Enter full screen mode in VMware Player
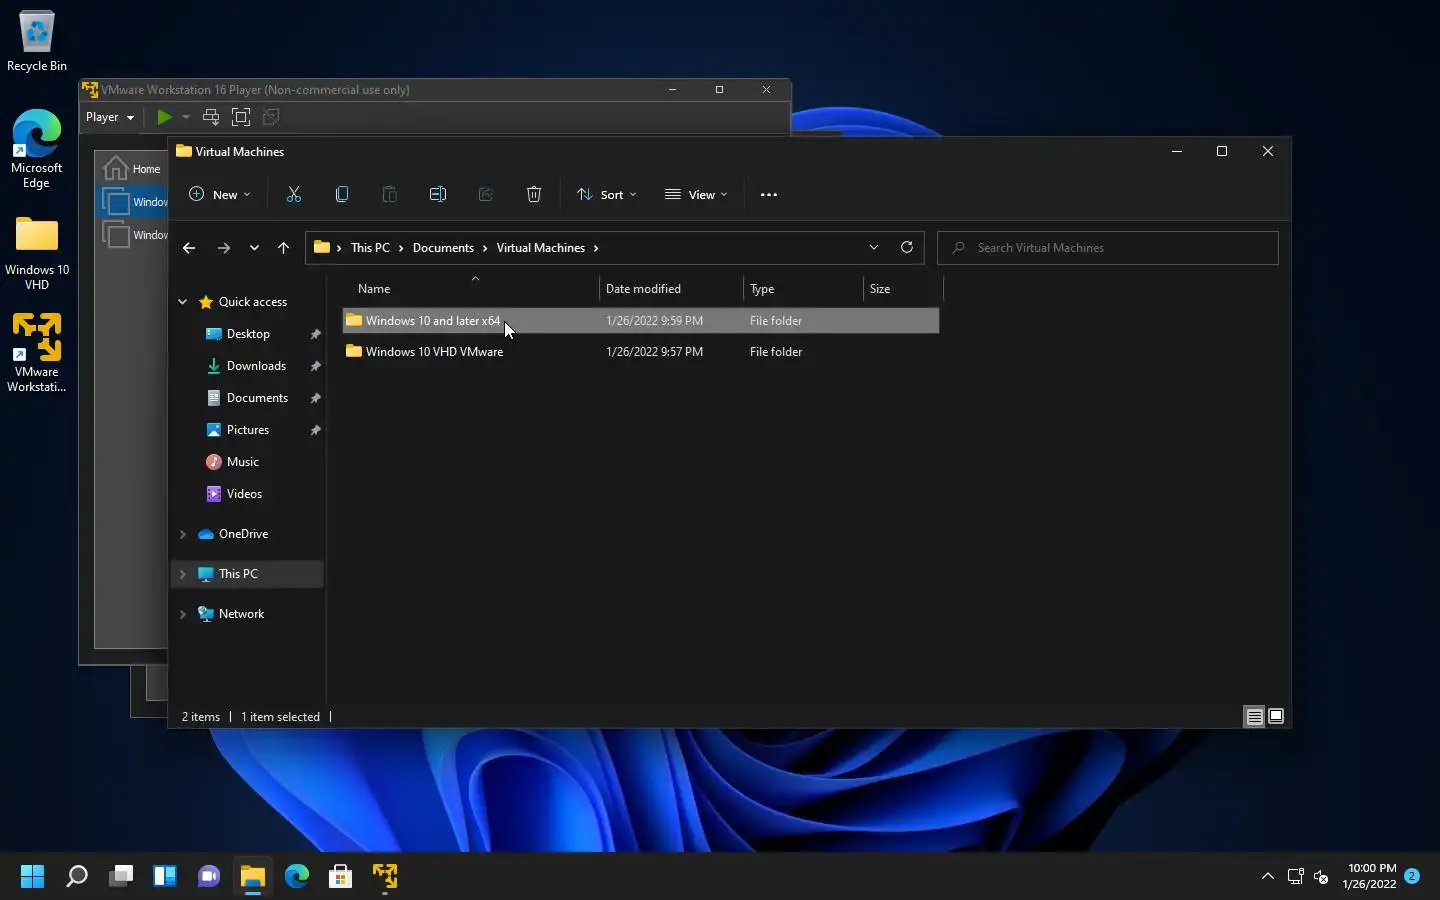The height and width of the screenshot is (900, 1440). point(241,117)
